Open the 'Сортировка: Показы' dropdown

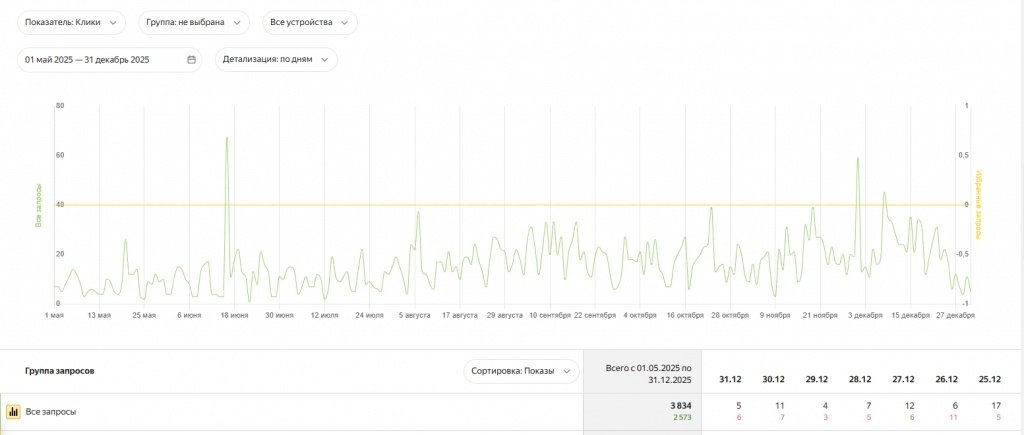pos(521,371)
